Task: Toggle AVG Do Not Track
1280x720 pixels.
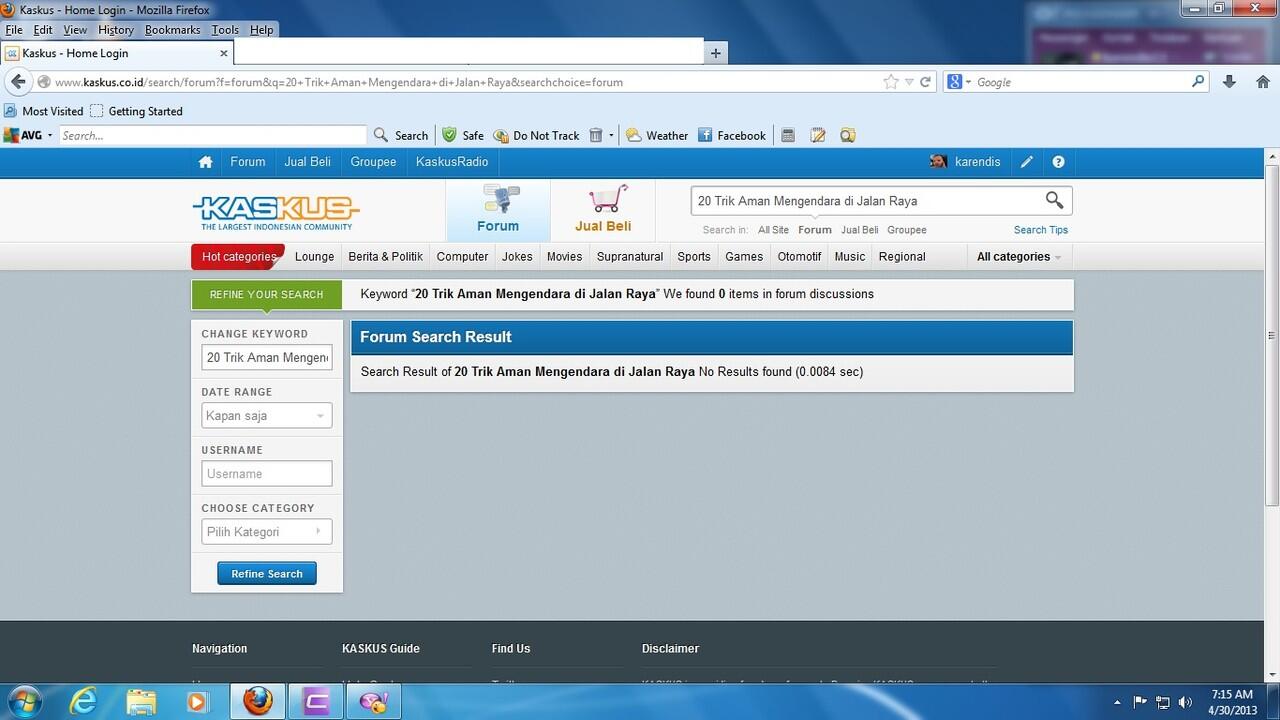Action: [536, 135]
